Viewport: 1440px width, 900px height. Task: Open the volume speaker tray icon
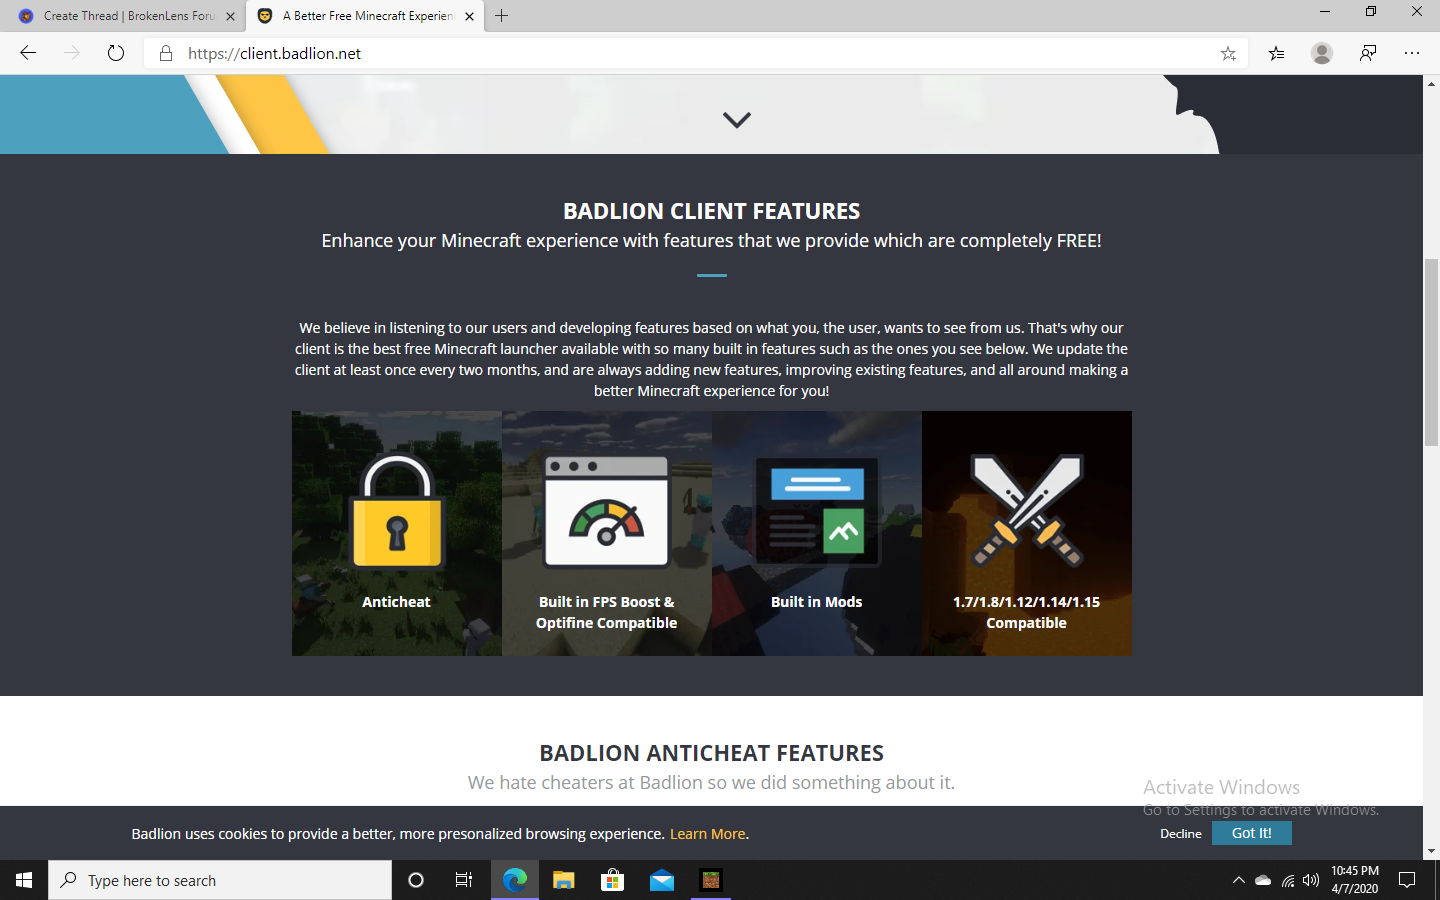coord(1311,881)
